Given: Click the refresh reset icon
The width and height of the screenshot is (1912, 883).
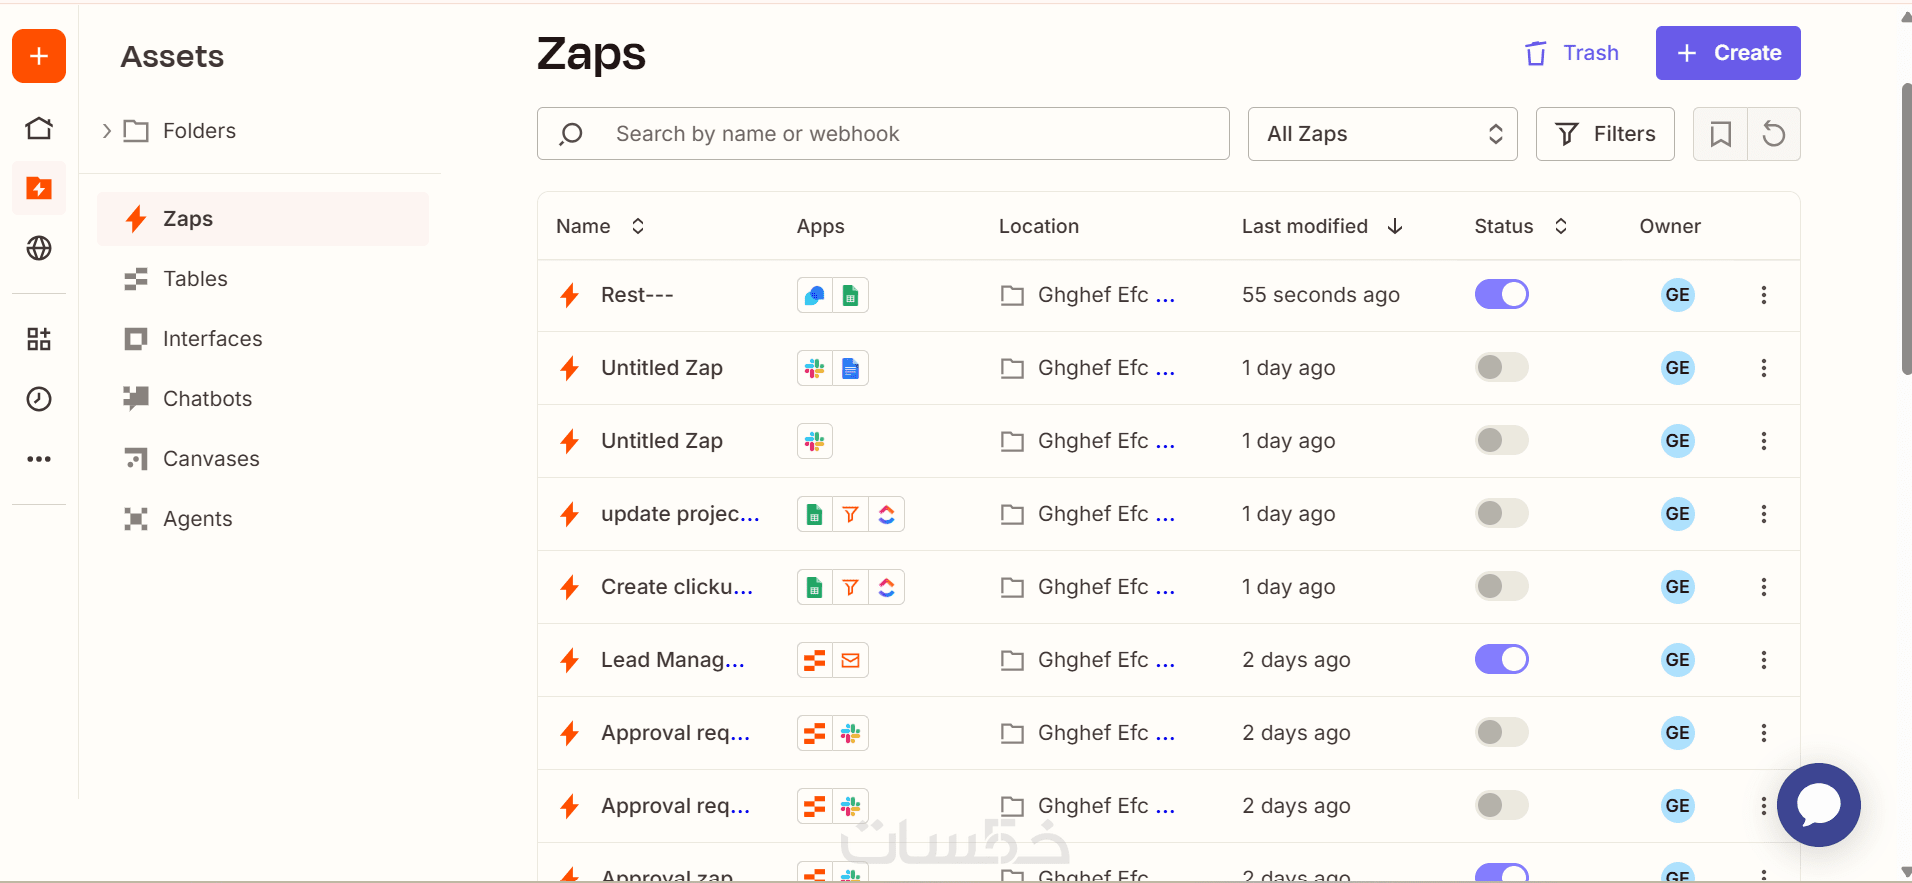Looking at the screenshot, I should click(1773, 134).
